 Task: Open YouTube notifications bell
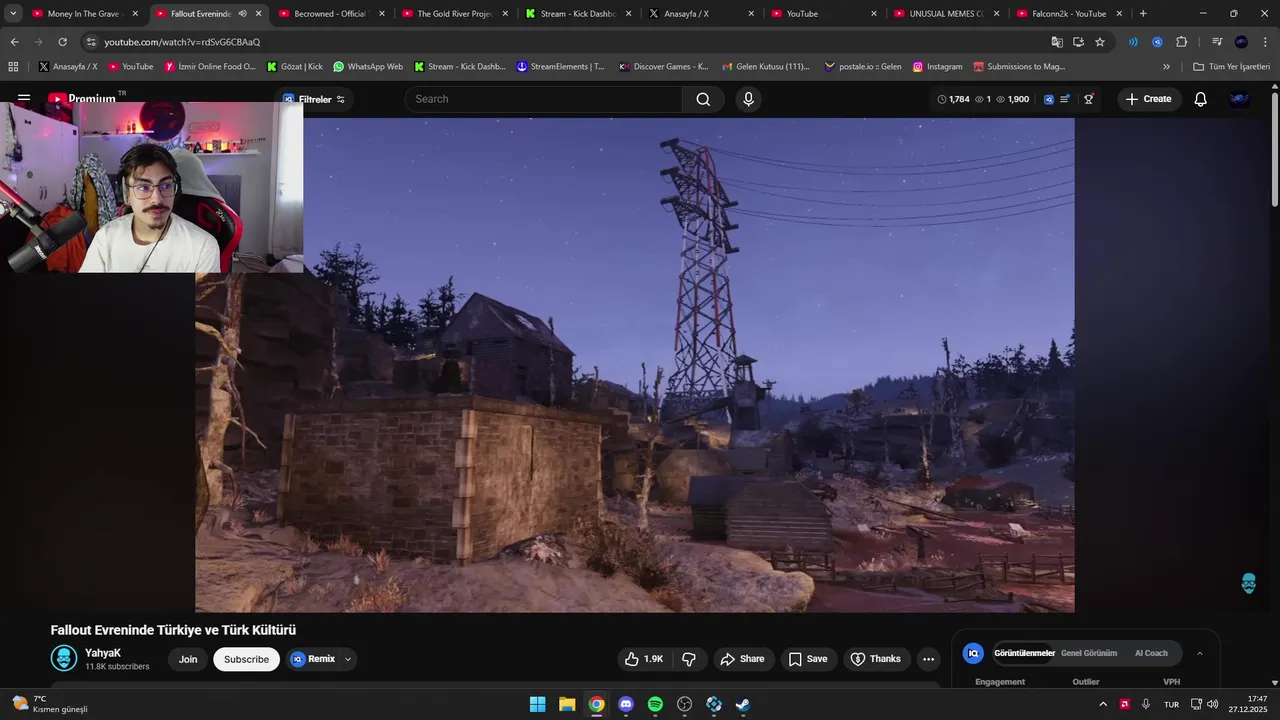click(x=1201, y=99)
